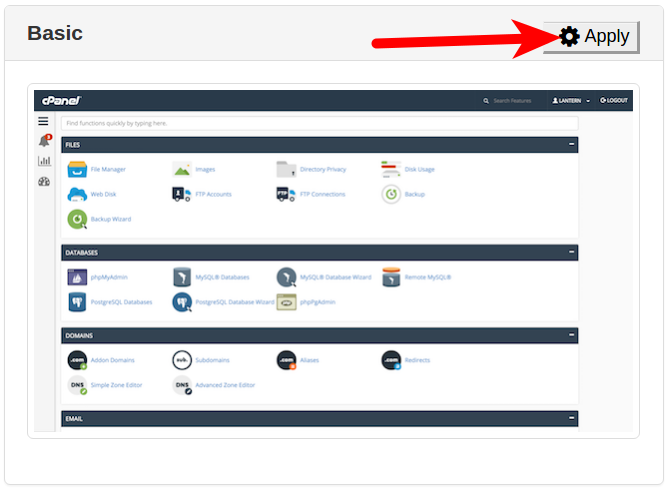Open the phpPgAdmin icon

[x=286, y=302]
